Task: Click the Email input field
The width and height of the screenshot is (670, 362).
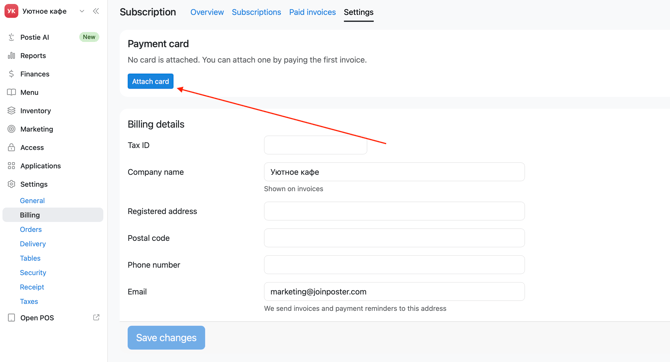Action: (x=394, y=291)
